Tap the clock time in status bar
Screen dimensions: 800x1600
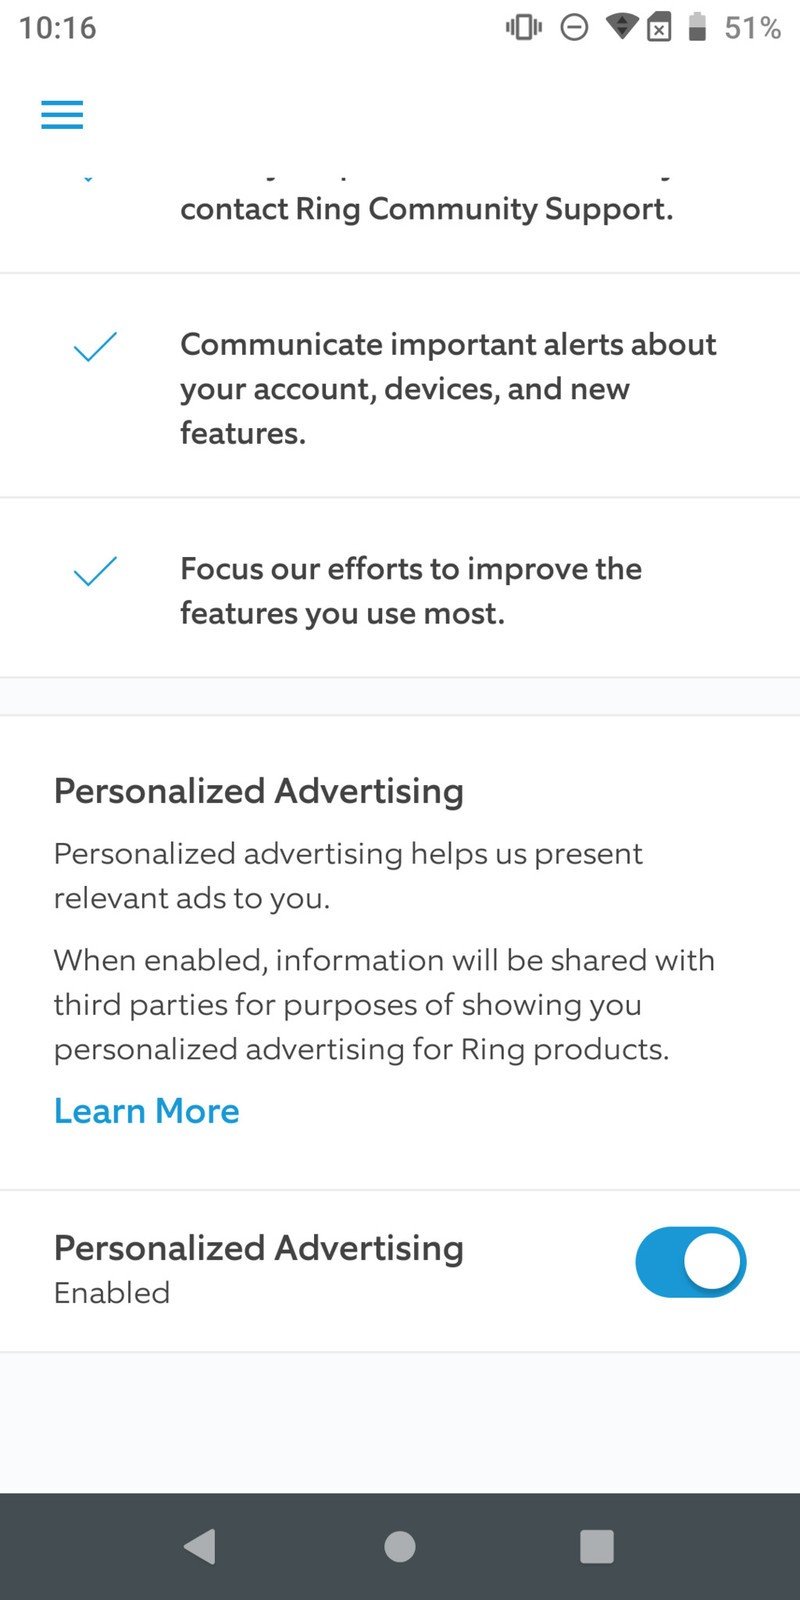pos(58,27)
